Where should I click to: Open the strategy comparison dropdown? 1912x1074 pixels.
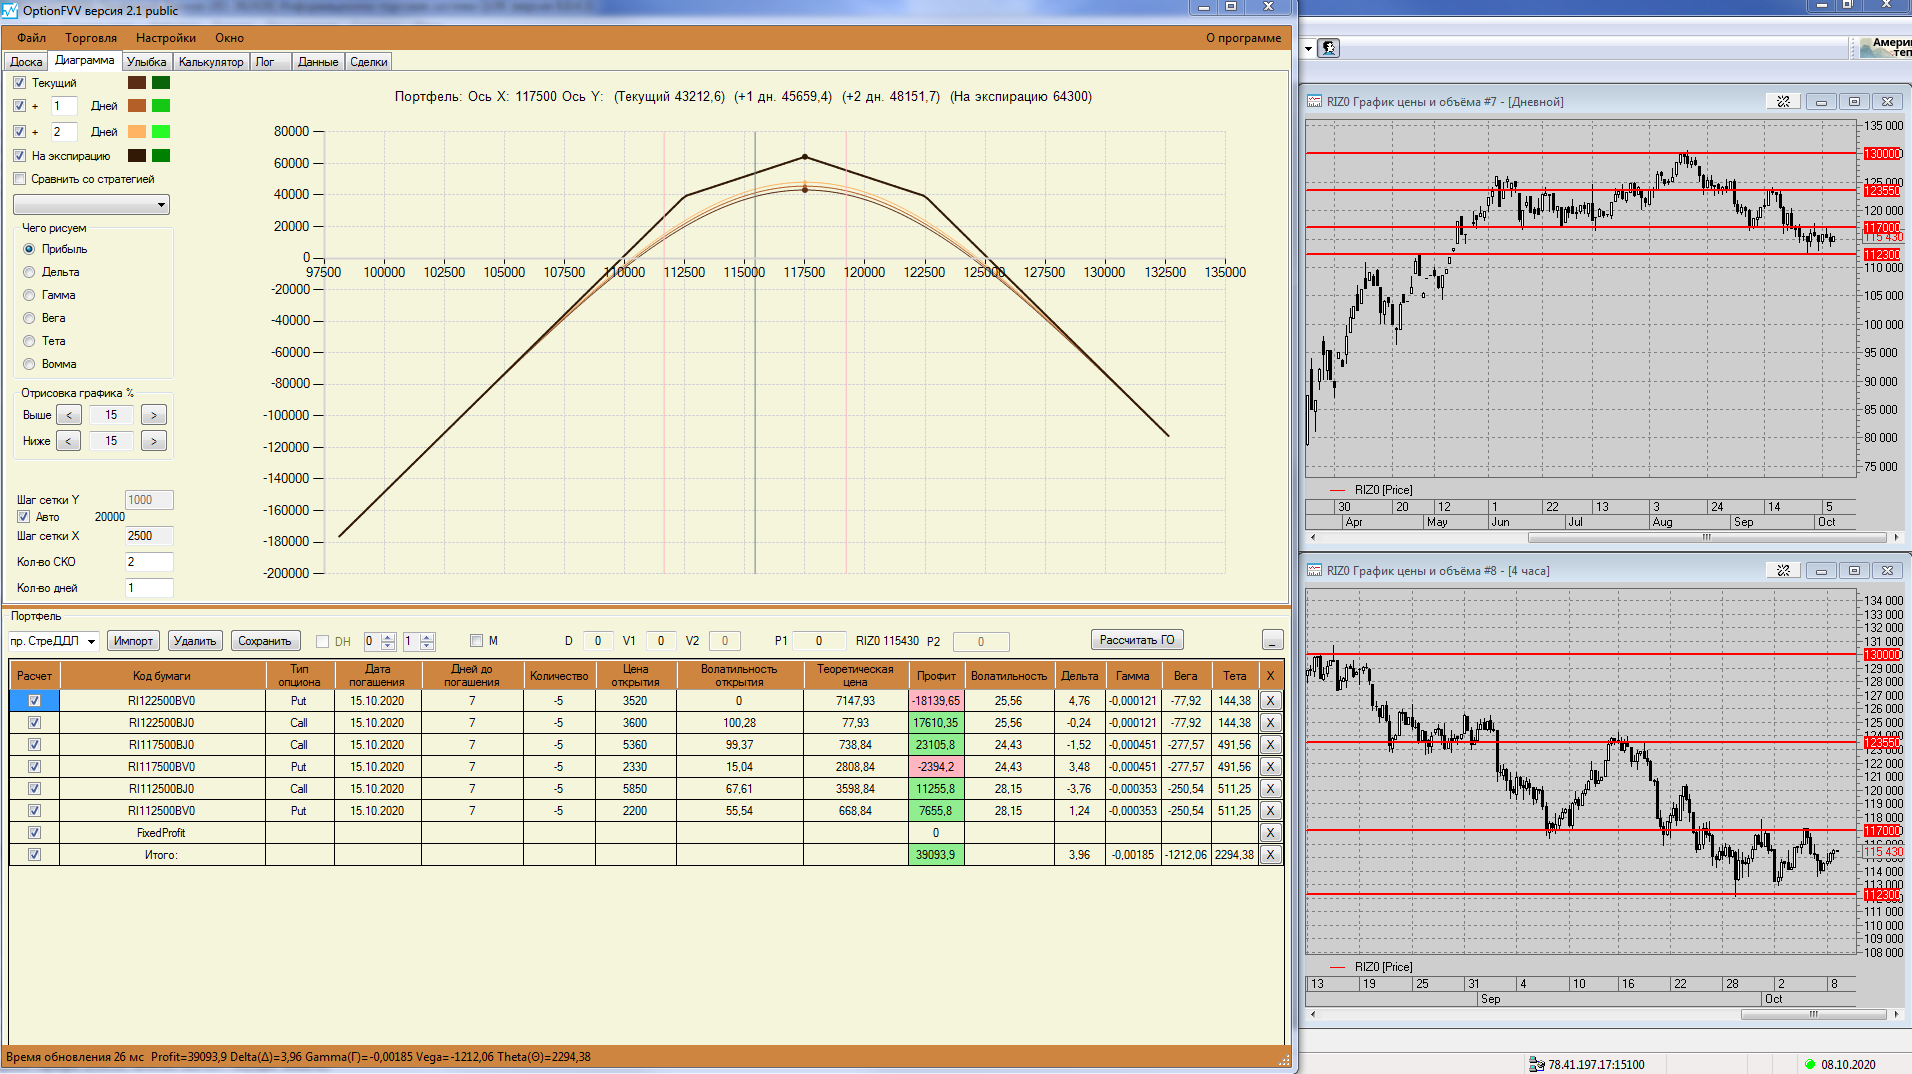pyautogui.click(x=91, y=204)
